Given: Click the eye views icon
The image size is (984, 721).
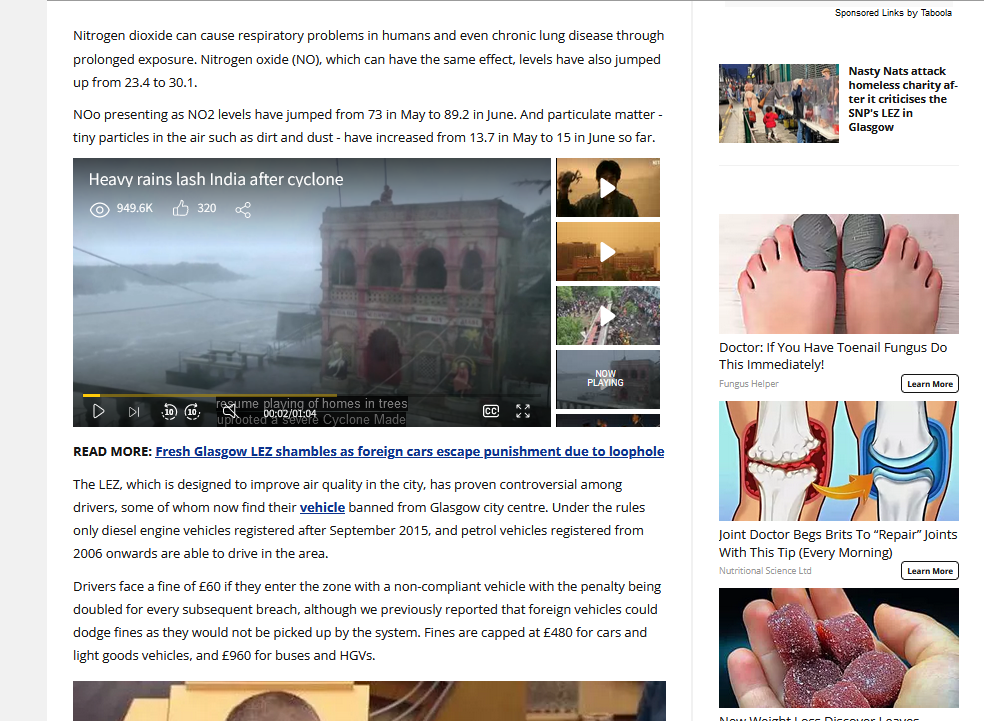Looking at the screenshot, I should [x=99, y=210].
